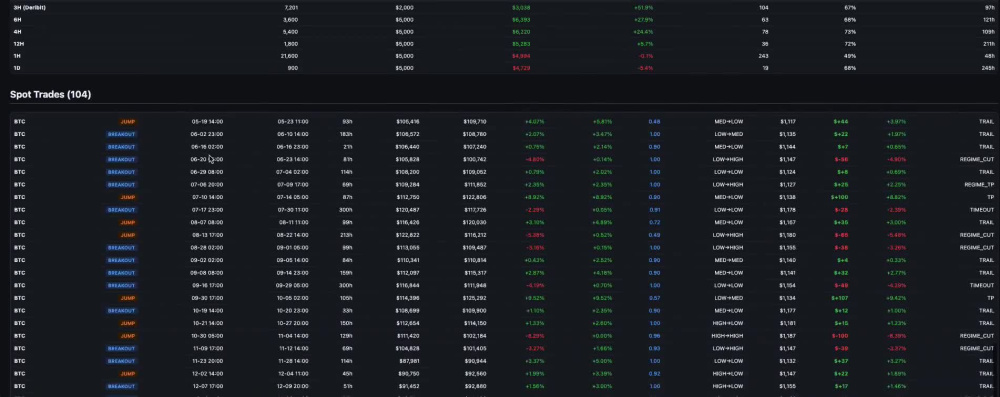Image resolution: width=1000 pixels, height=397 pixels.
Task: Select the 1D timeframe row label
Action: [17, 68]
